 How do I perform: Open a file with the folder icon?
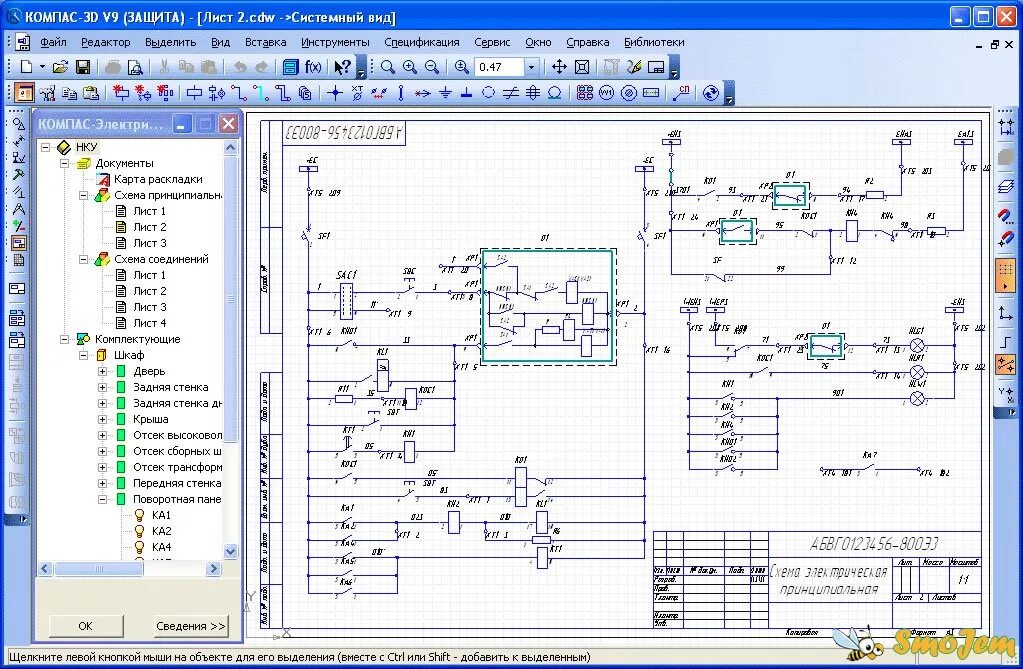coord(61,67)
